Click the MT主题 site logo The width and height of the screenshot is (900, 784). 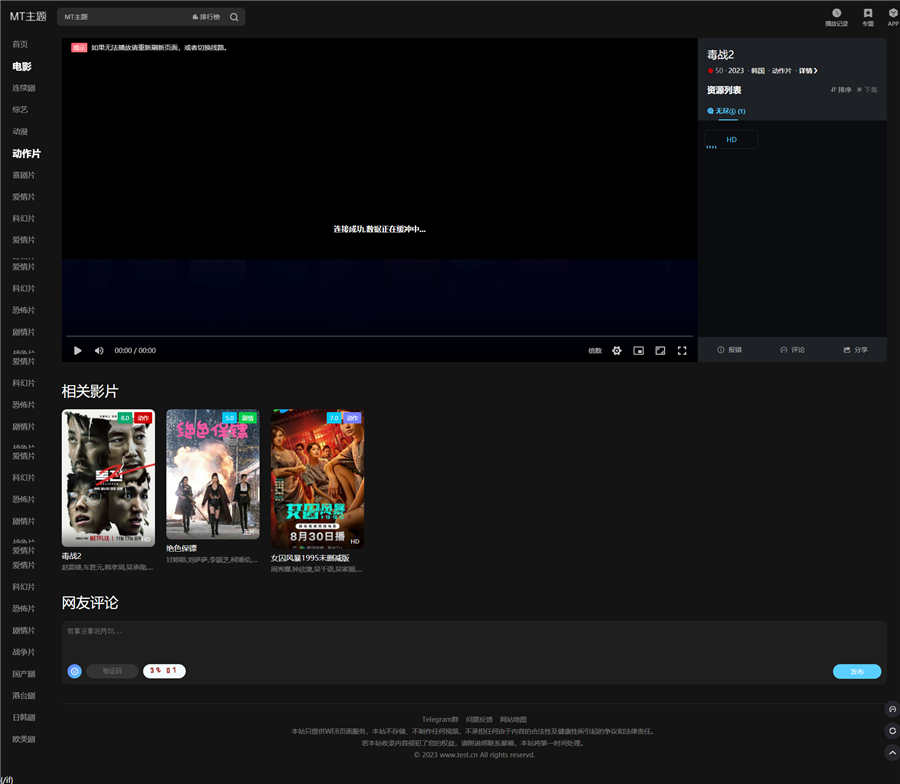(28, 17)
